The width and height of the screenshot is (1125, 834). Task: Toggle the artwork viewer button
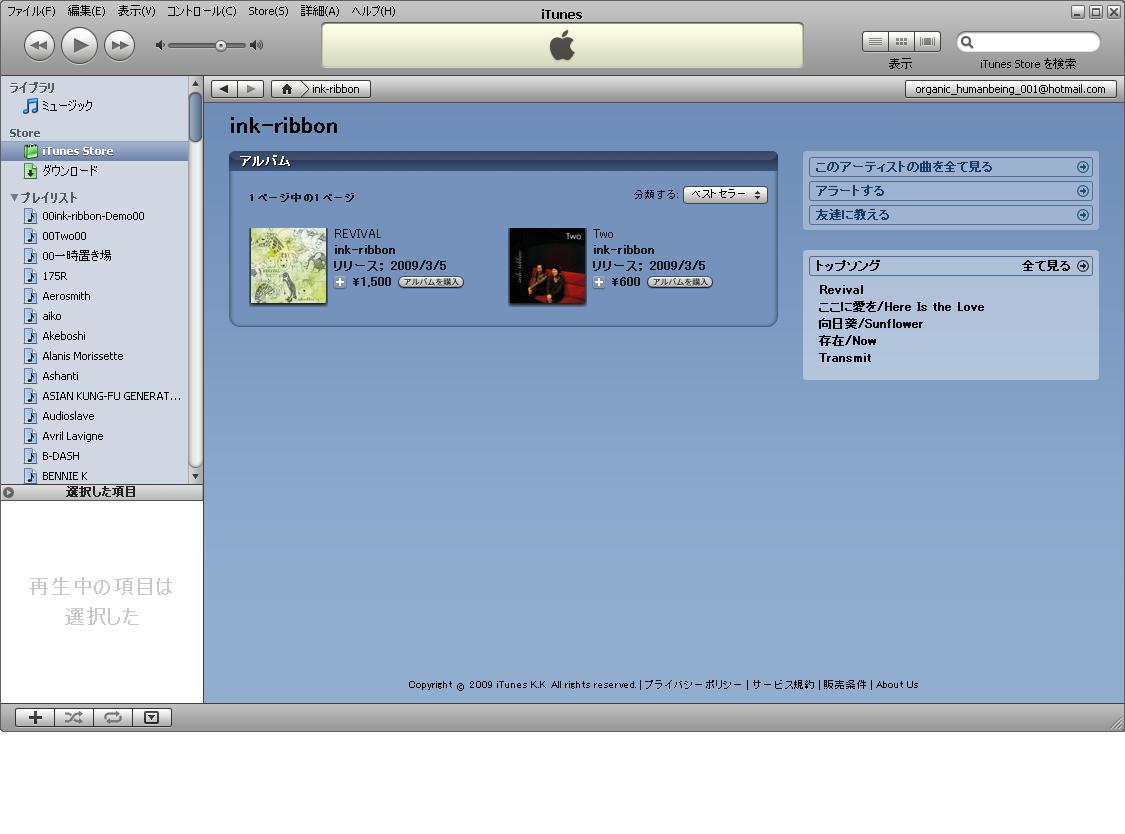click(x=151, y=717)
